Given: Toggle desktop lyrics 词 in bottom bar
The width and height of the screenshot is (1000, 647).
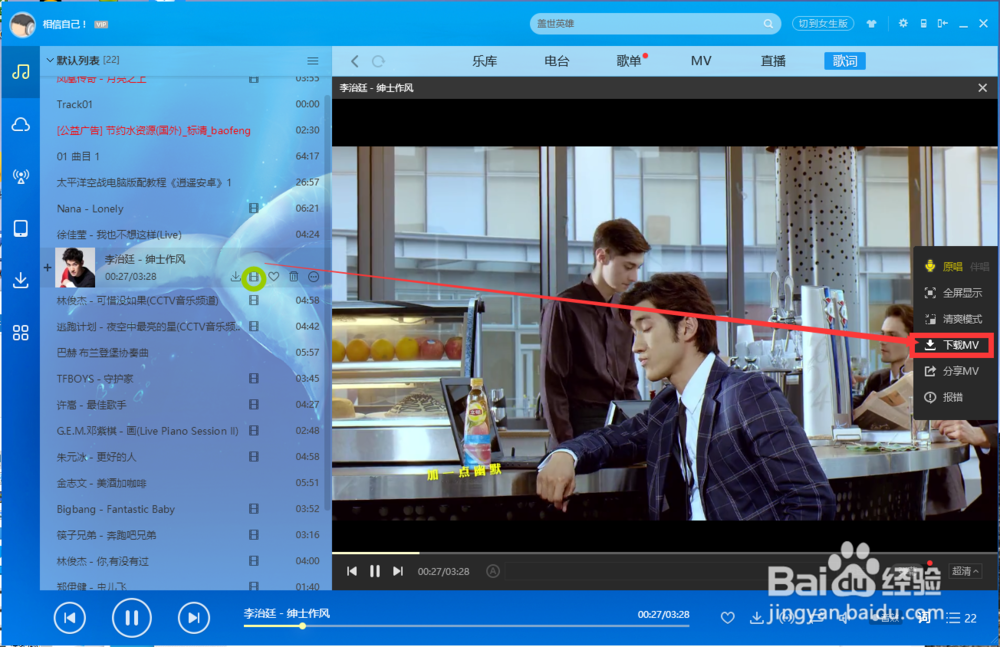Looking at the screenshot, I should pos(923,617).
